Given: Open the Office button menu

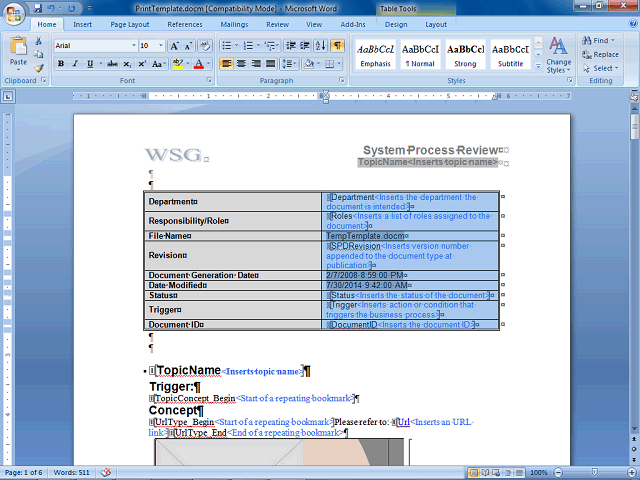Looking at the screenshot, I should coord(14,14).
